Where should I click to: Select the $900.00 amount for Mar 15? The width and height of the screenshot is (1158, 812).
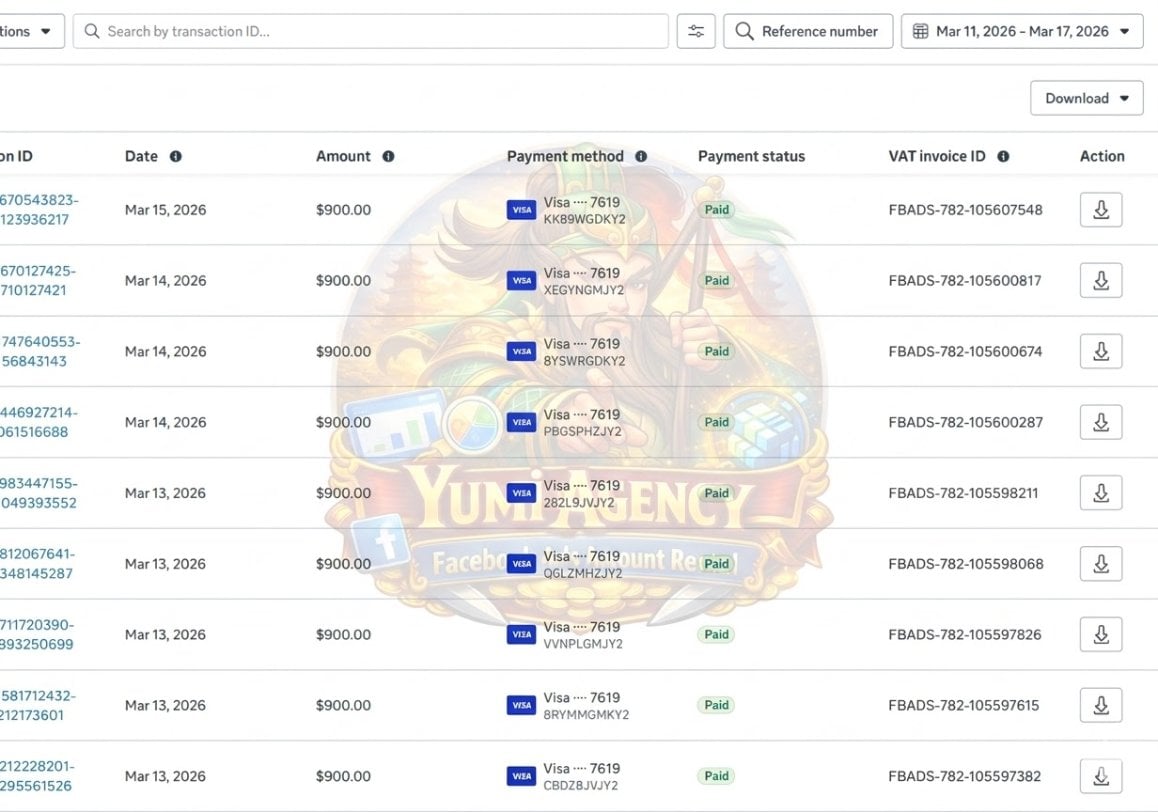pos(343,210)
